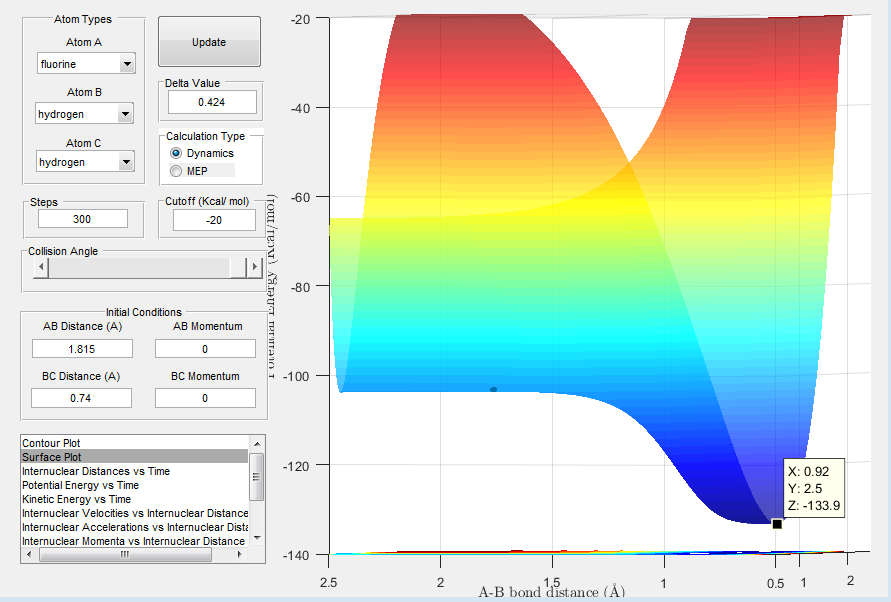The width and height of the screenshot is (891, 602).
Task: Click the Collision Angle slider right arrow
Action: point(255,267)
